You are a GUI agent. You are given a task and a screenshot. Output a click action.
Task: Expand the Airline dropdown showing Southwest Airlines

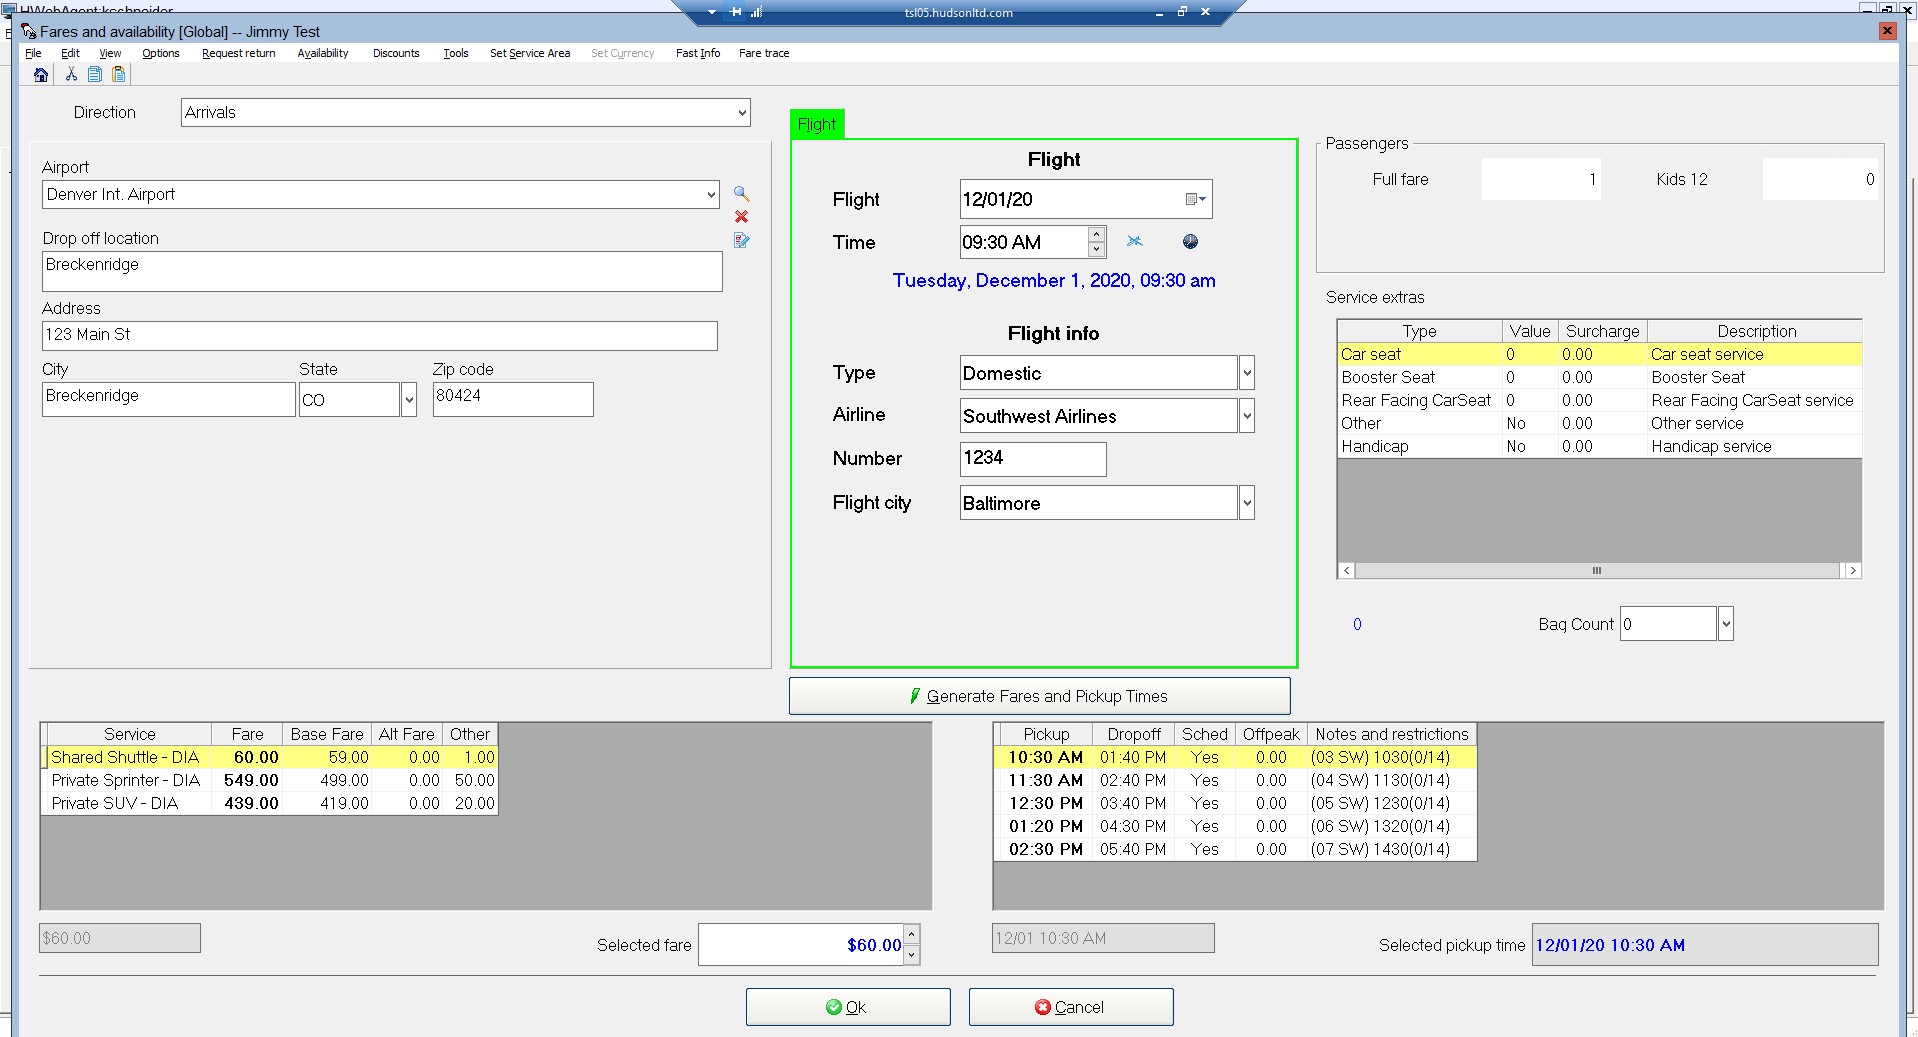click(1246, 416)
